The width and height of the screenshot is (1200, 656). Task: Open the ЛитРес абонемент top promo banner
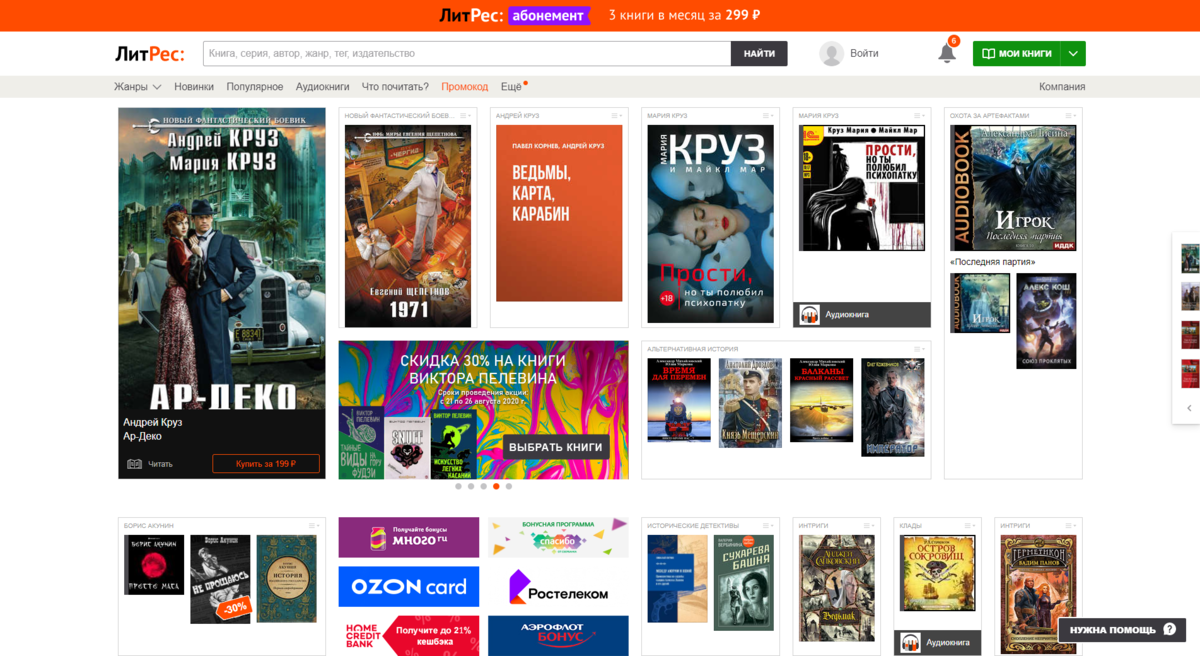[600, 15]
